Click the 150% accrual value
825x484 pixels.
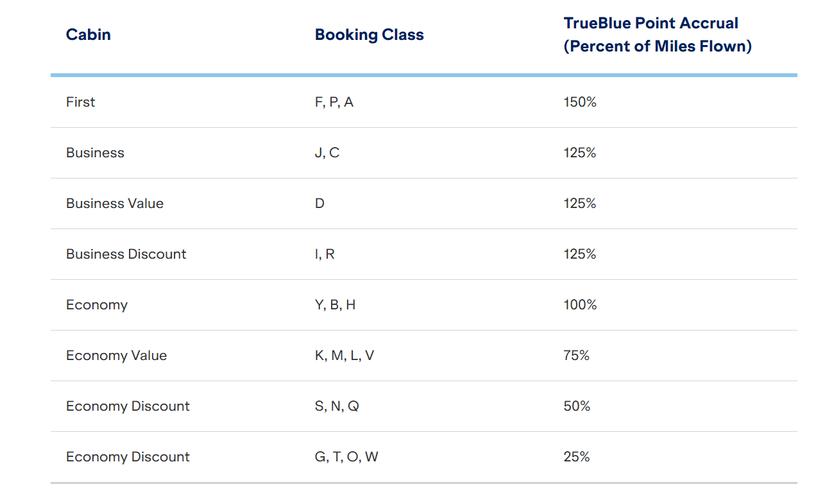[x=580, y=102]
